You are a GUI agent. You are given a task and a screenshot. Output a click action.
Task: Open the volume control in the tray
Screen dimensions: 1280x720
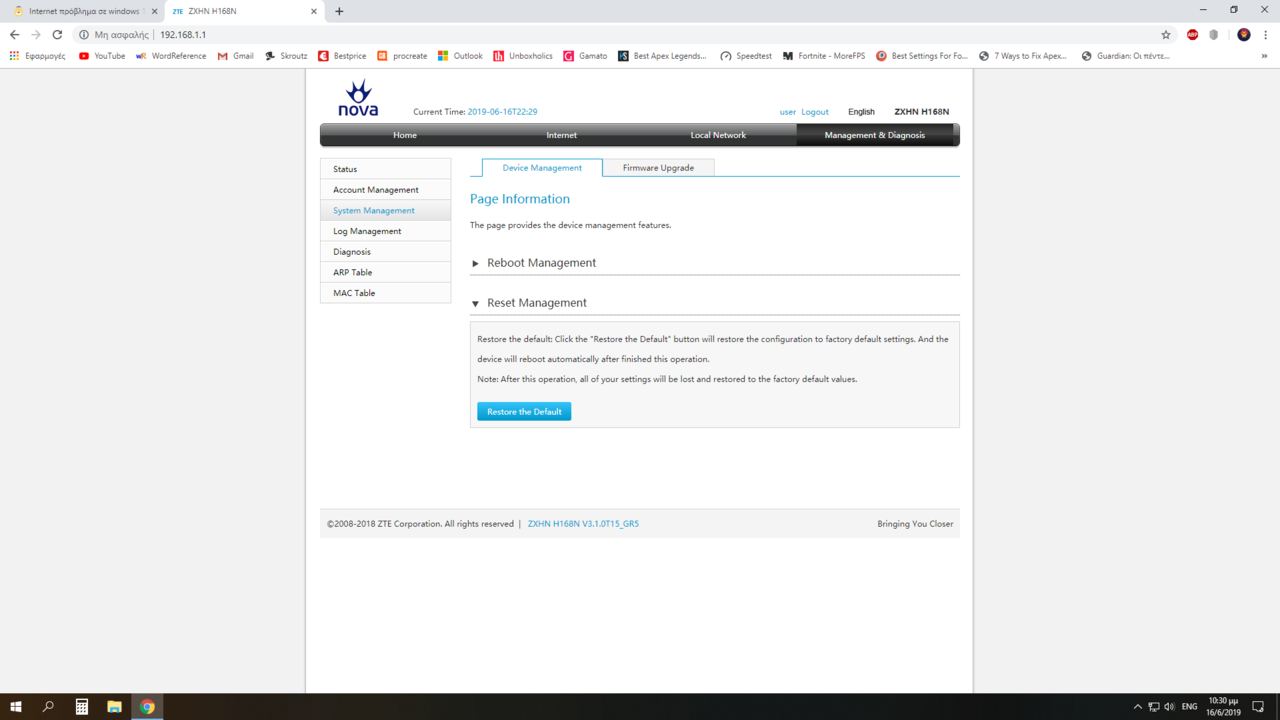tap(1169, 706)
